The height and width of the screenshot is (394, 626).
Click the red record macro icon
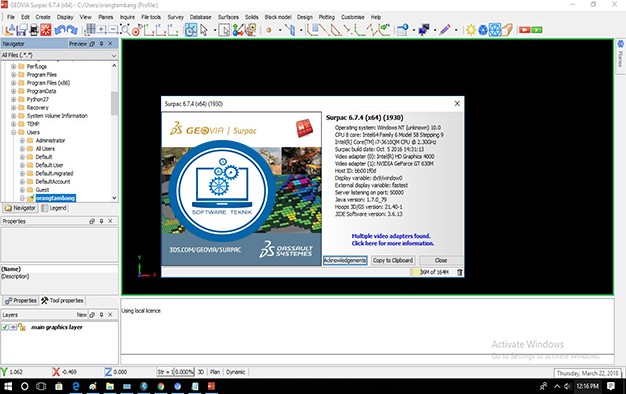click(524, 30)
